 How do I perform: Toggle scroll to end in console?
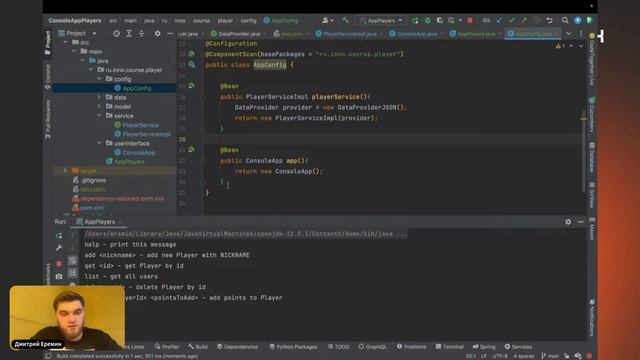coord(73,272)
